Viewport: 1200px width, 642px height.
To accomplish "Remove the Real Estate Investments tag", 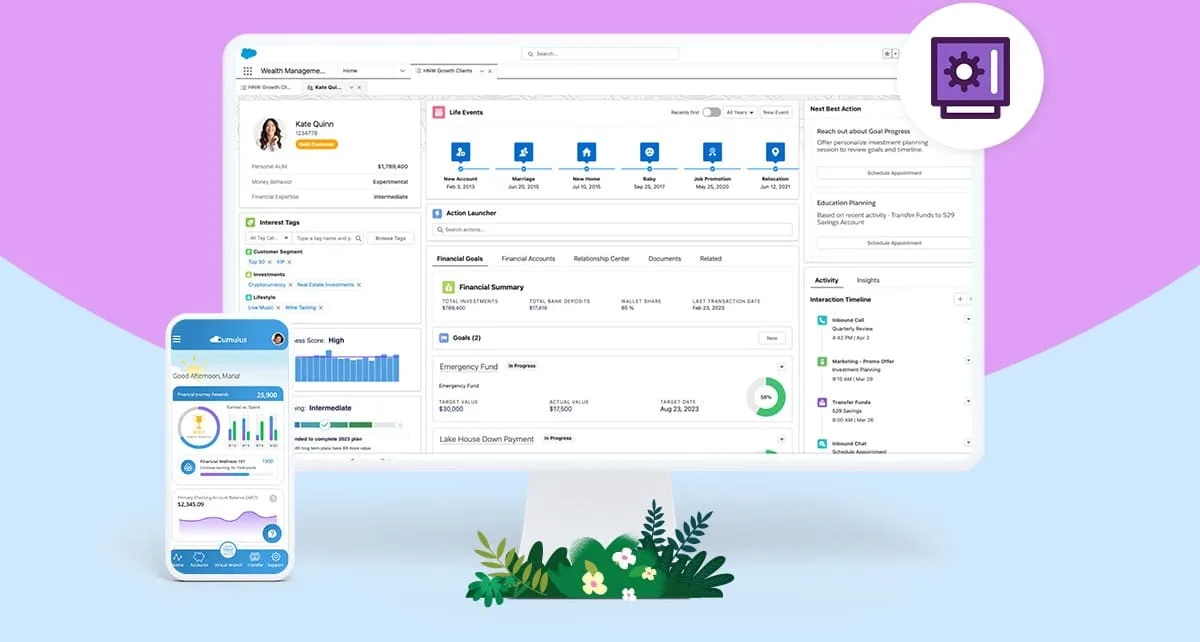I will [359, 285].
